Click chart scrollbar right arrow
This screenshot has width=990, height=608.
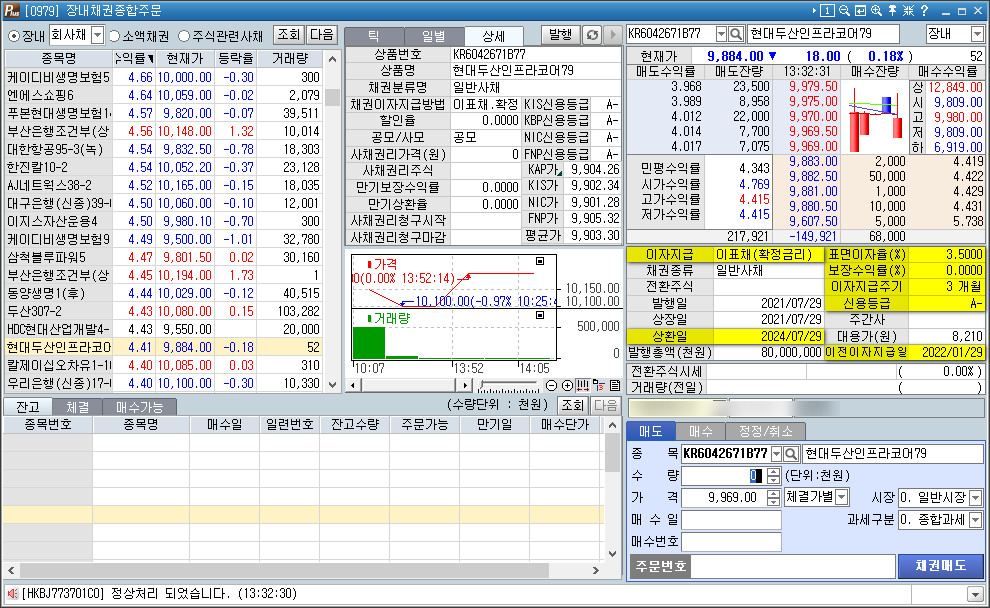pyautogui.click(x=465, y=385)
